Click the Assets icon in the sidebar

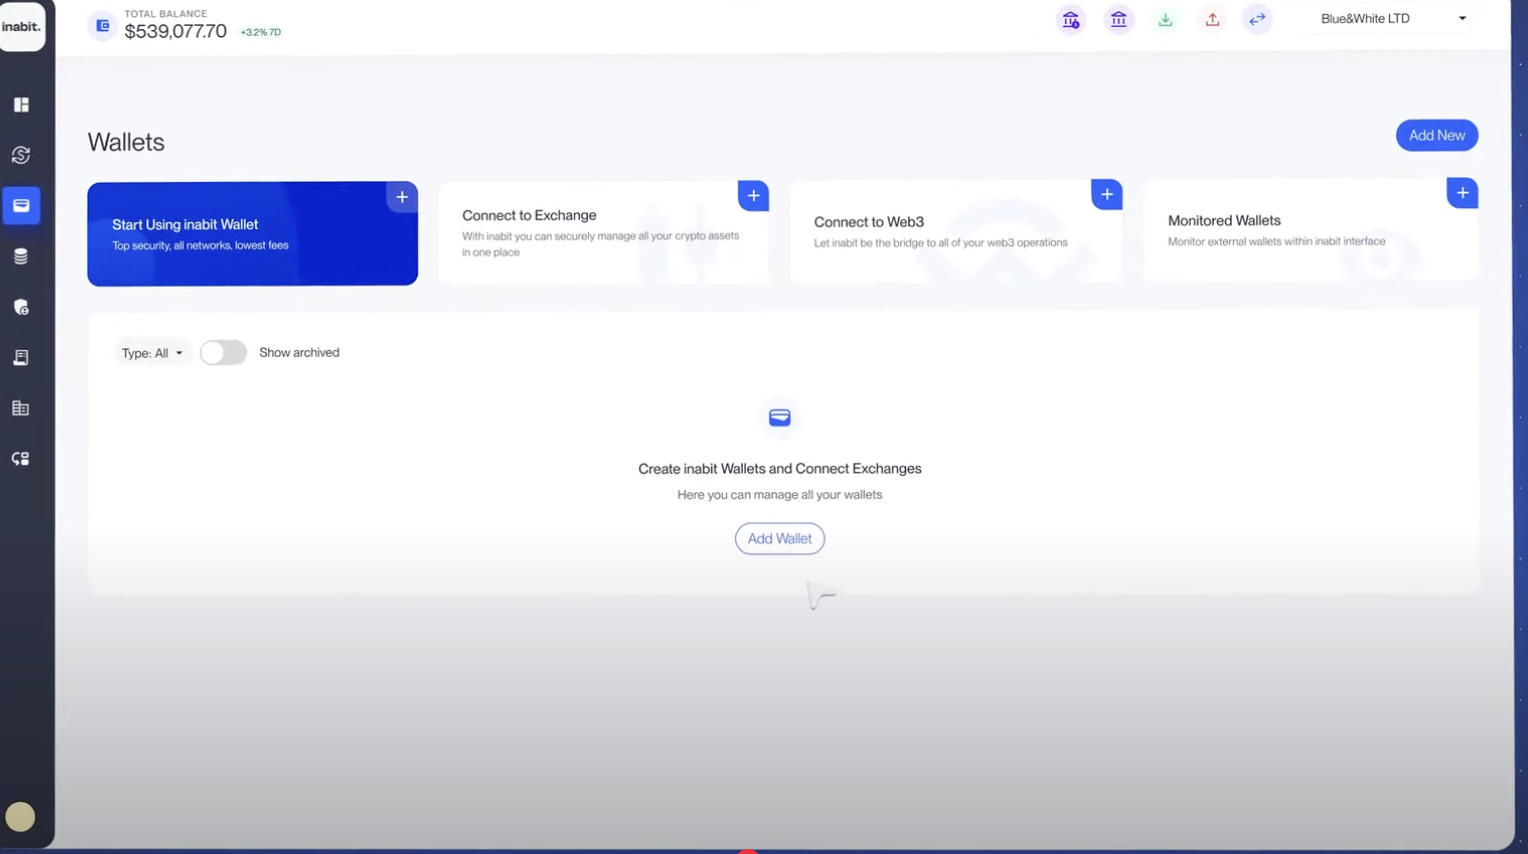[x=21, y=255]
